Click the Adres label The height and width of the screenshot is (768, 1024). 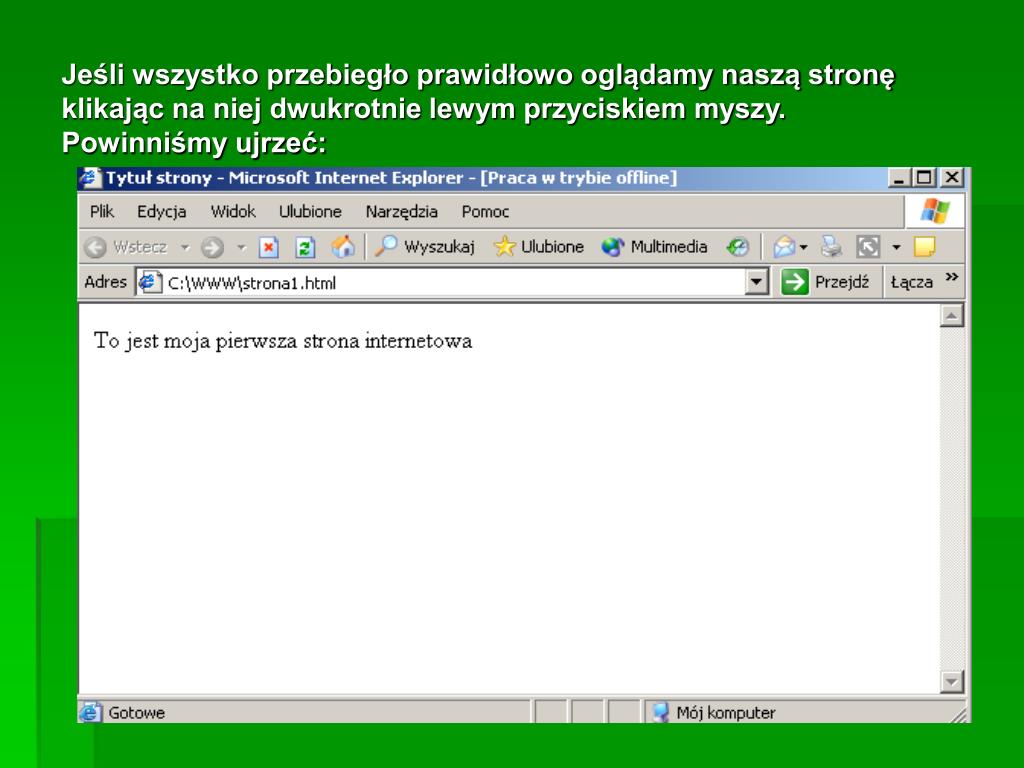click(105, 282)
